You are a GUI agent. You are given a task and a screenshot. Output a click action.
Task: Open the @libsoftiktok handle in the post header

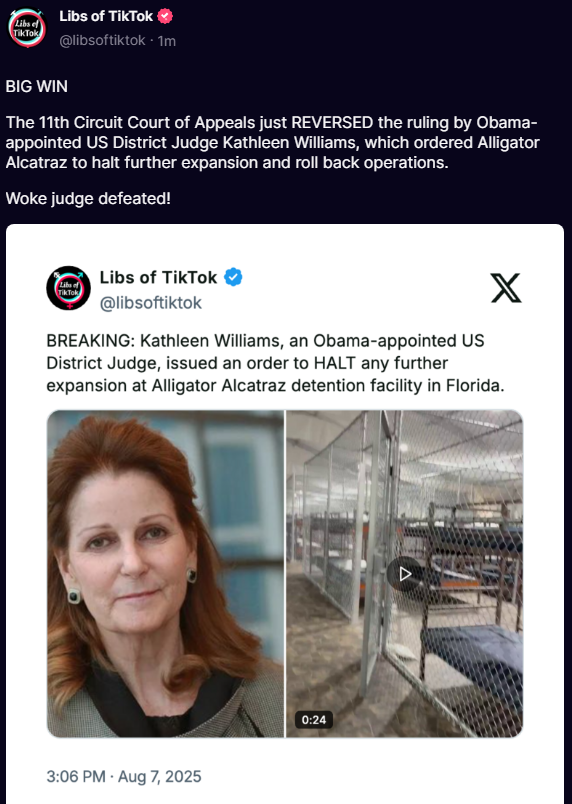point(103,41)
